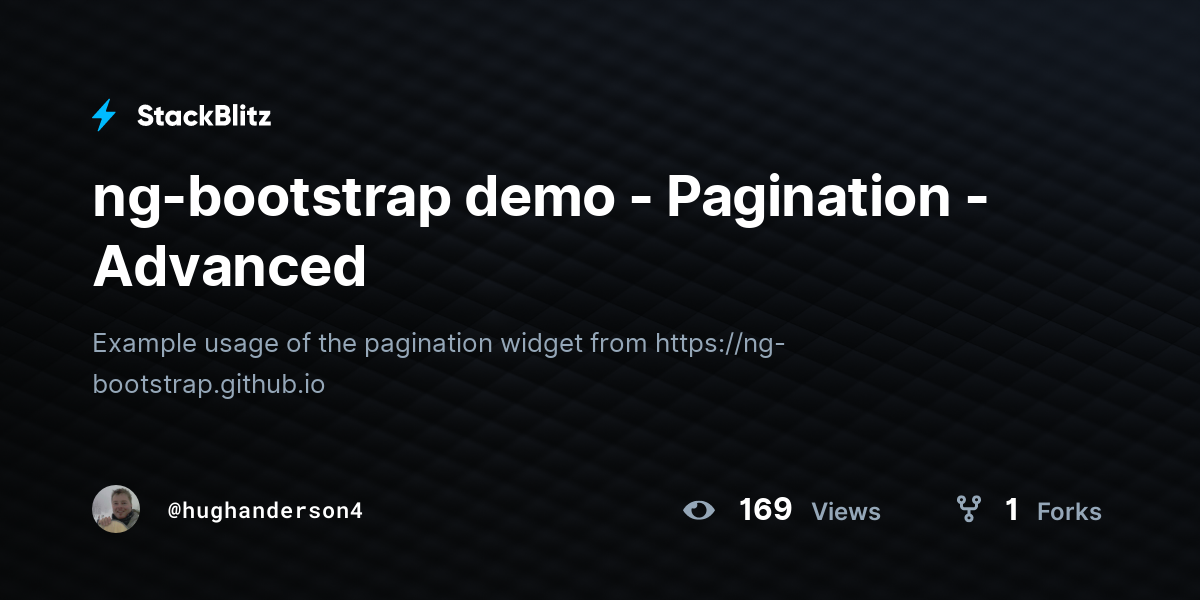
Task: Open the hughanderson4 profile avatar
Action: [116, 509]
